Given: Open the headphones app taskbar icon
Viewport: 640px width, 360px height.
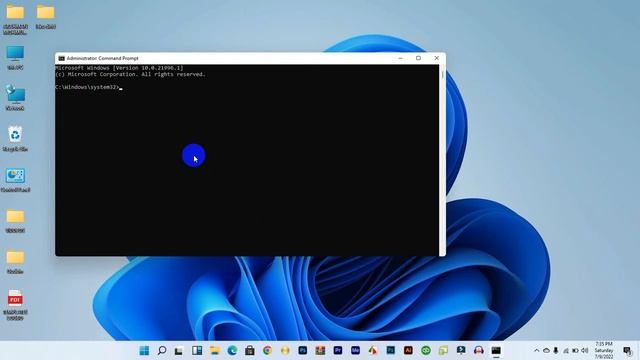Looking at the screenshot, I should tap(478, 350).
